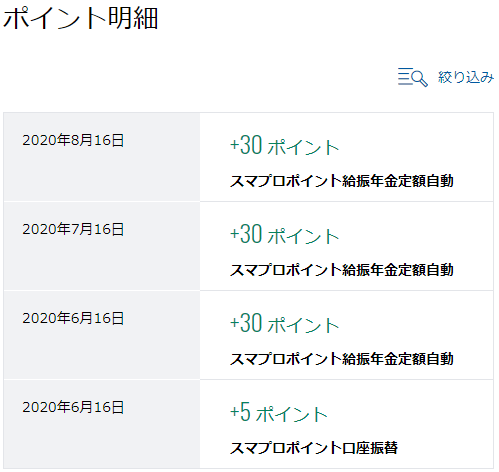Open スマプロポイント口座振替 description
The image size is (499, 472).
pyautogui.click(x=314, y=448)
